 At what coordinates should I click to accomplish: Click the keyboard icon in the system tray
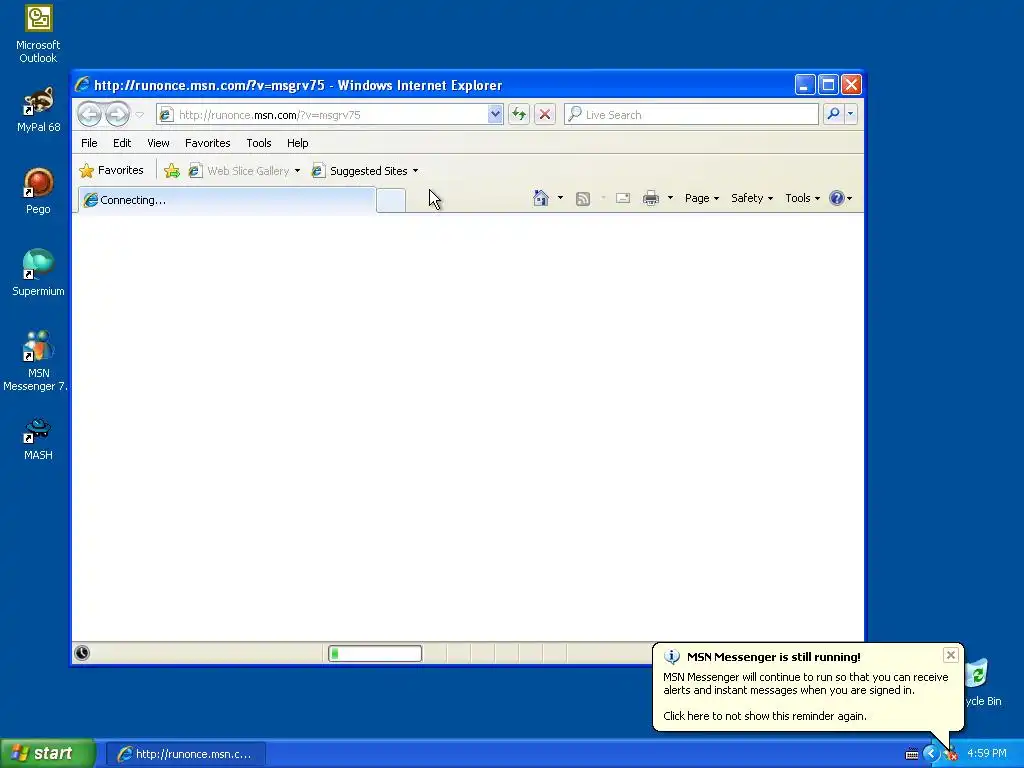coord(912,754)
